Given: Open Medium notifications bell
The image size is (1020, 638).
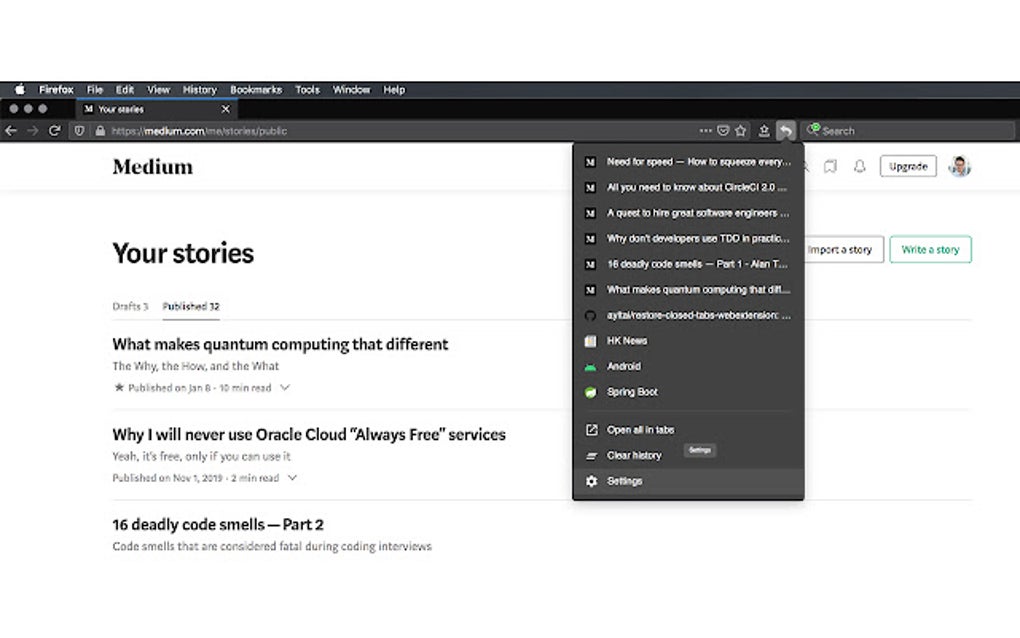Looking at the screenshot, I should click(x=859, y=167).
